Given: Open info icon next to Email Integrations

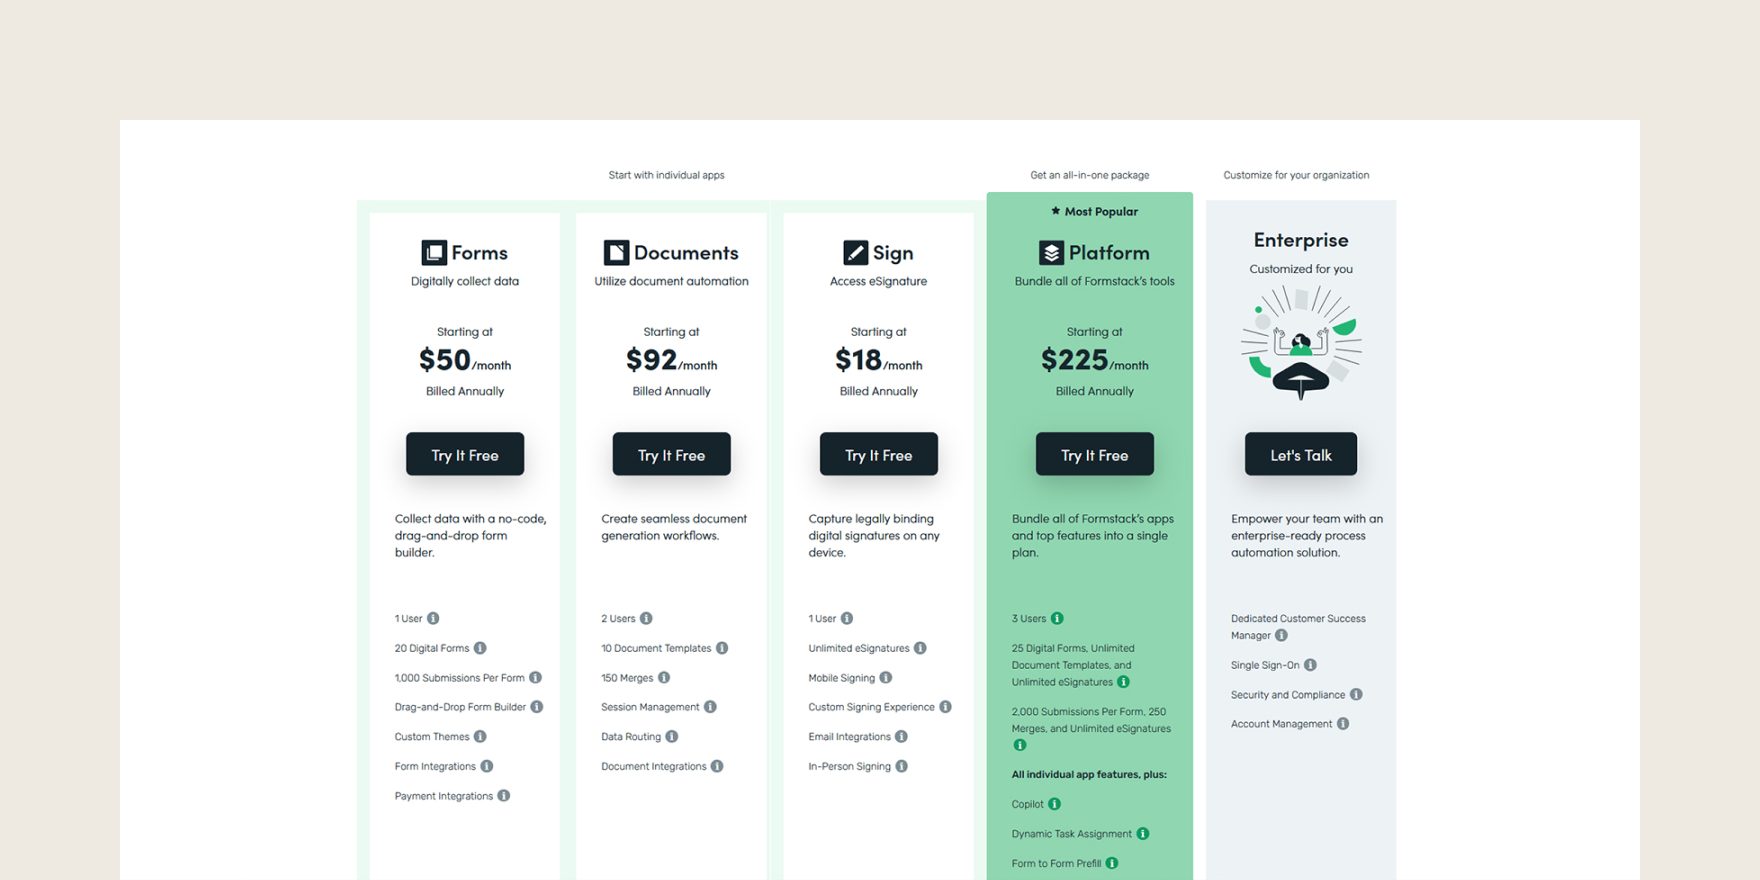Looking at the screenshot, I should tap(901, 736).
